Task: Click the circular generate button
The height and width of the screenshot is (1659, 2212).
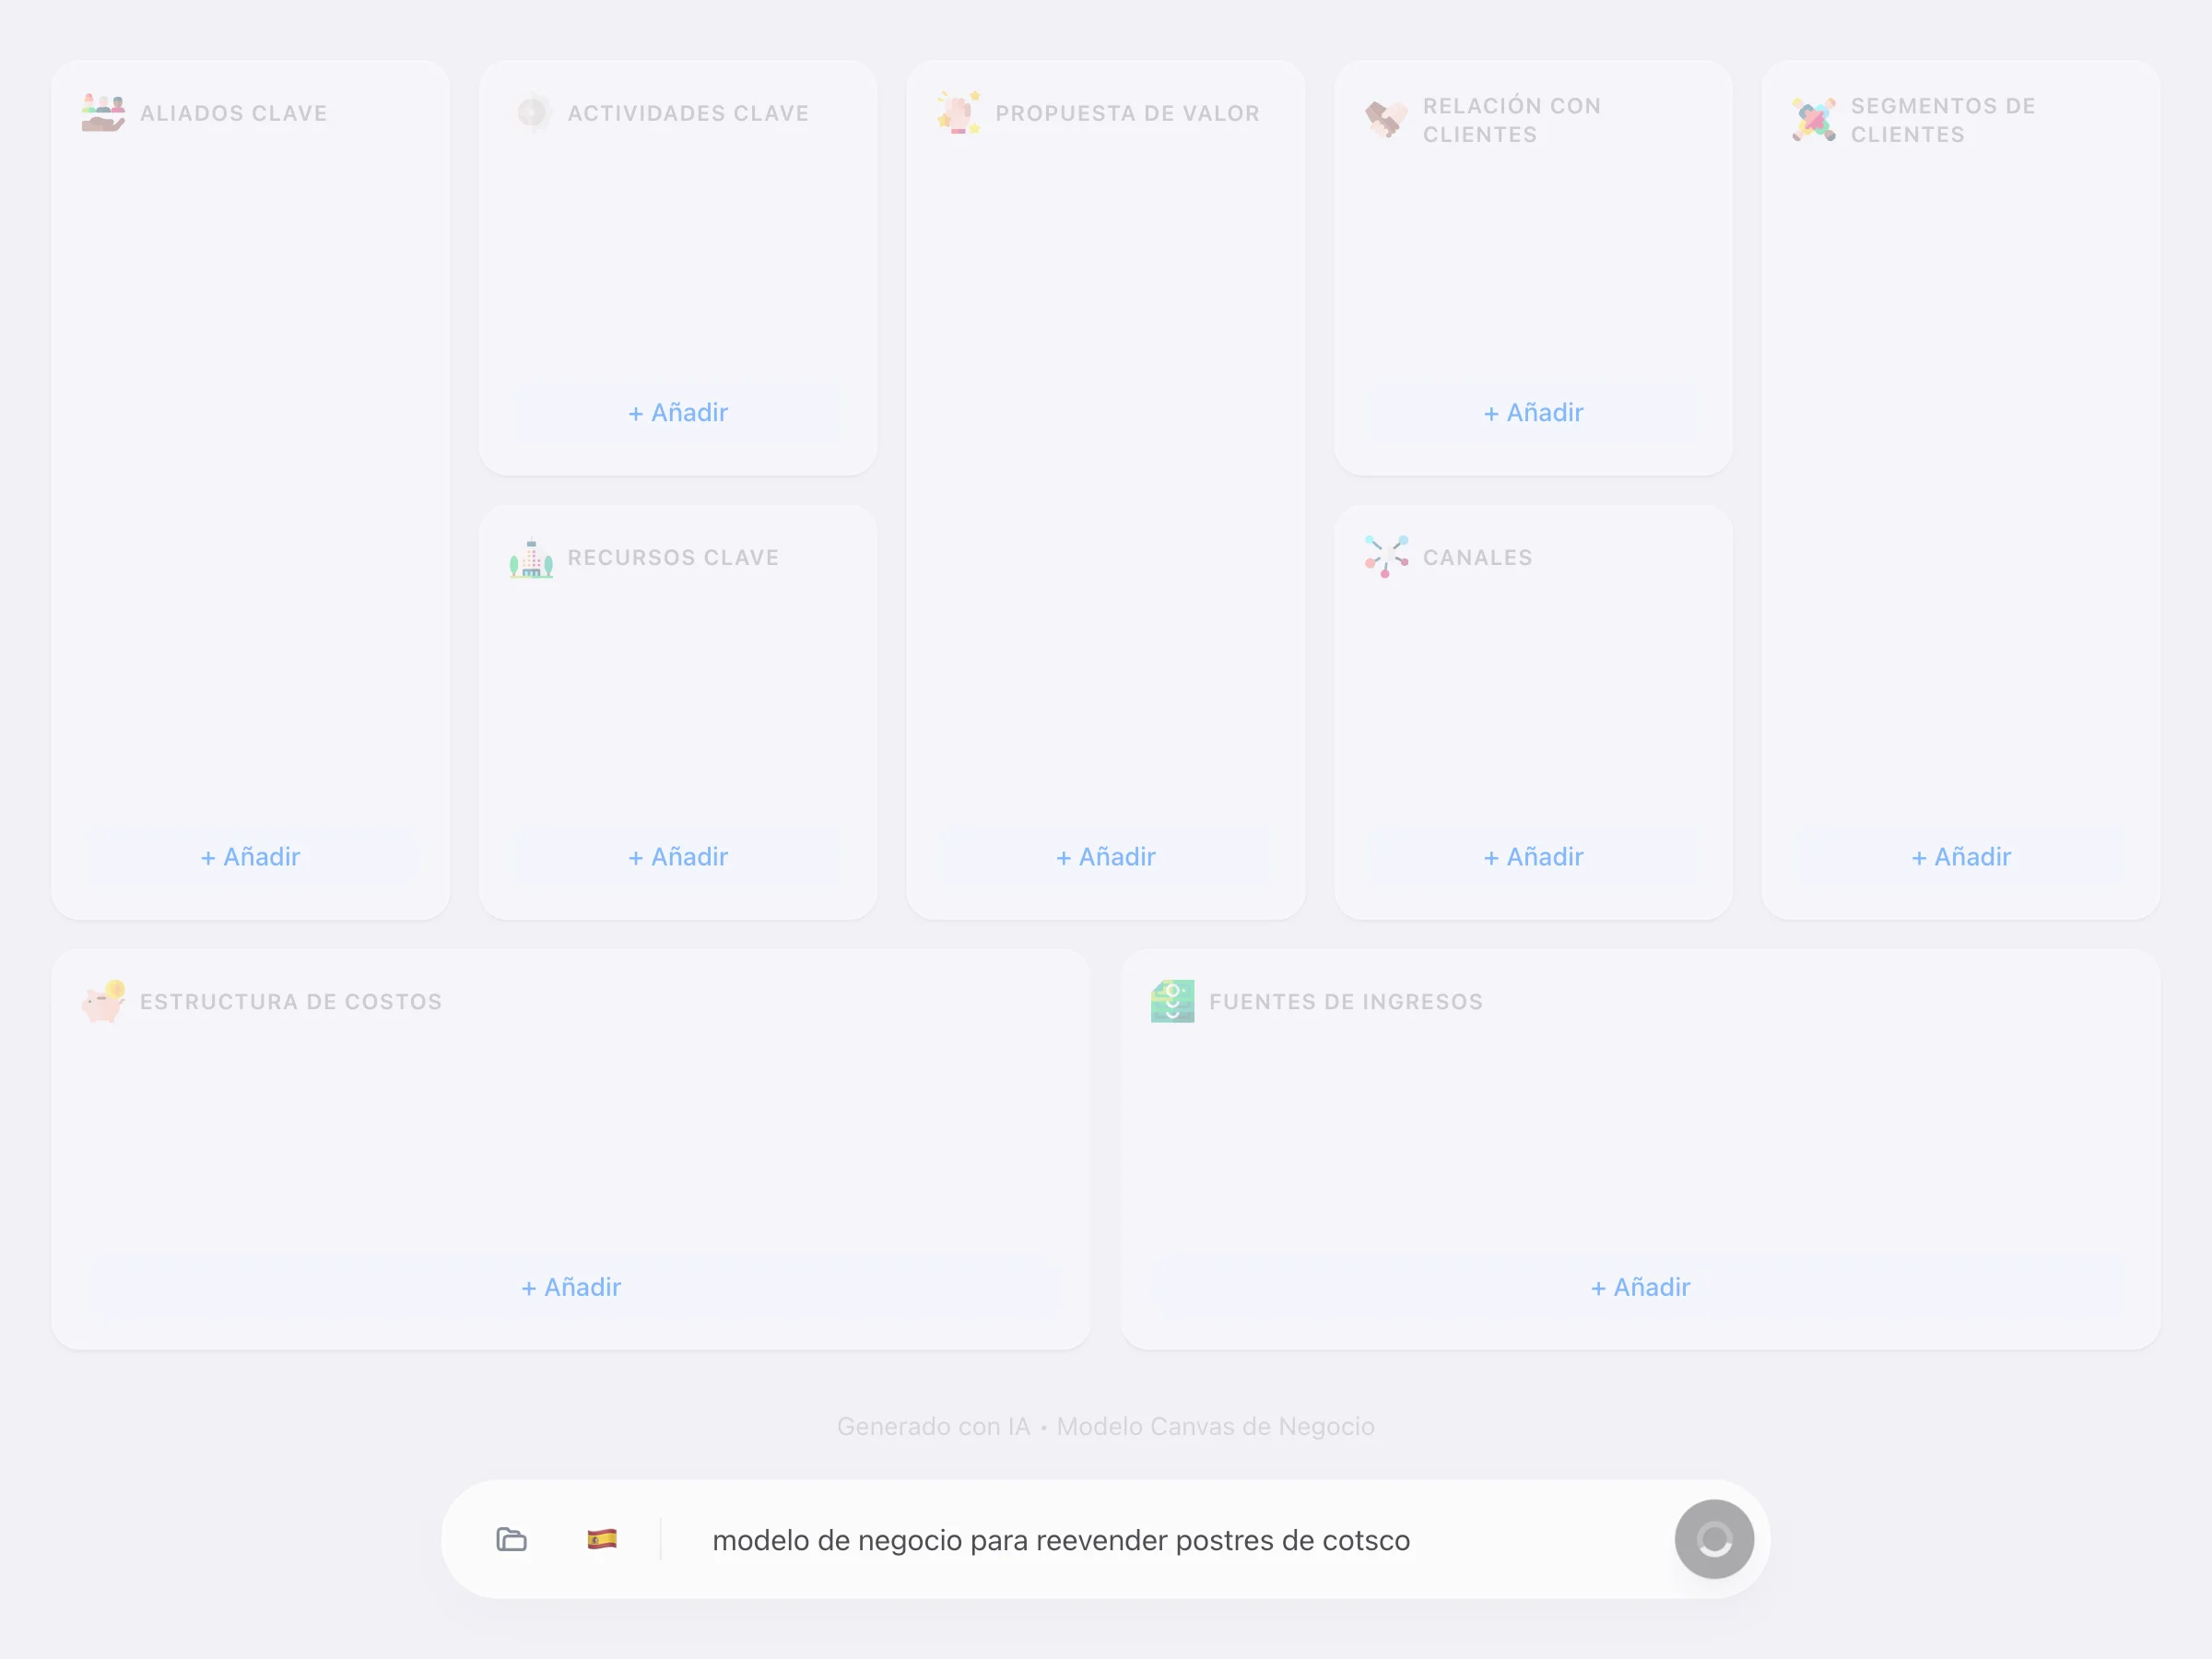Action: (1714, 1540)
